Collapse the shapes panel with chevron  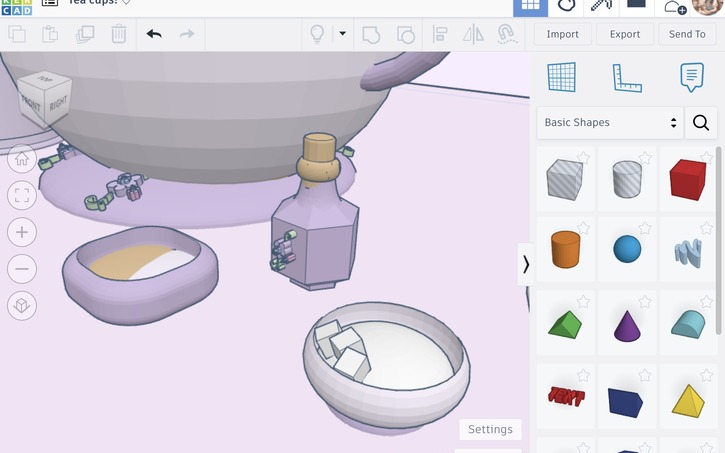coord(526,265)
